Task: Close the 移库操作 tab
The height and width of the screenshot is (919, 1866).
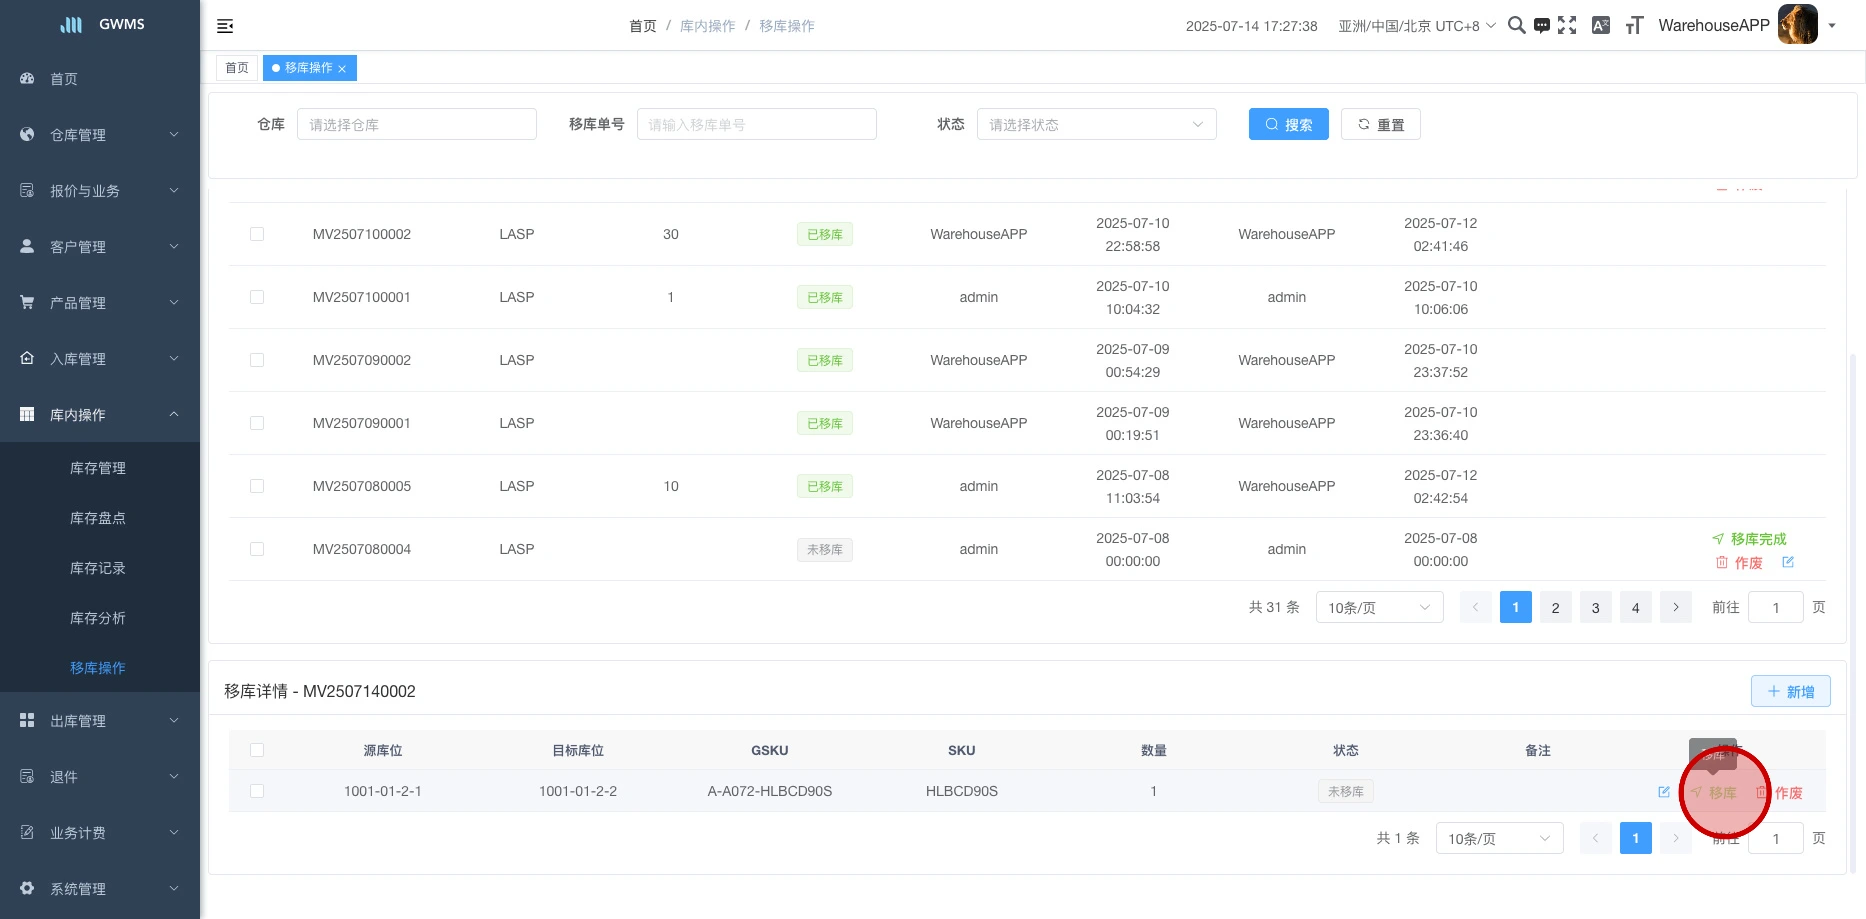Action: pyautogui.click(x=342, y=69)
